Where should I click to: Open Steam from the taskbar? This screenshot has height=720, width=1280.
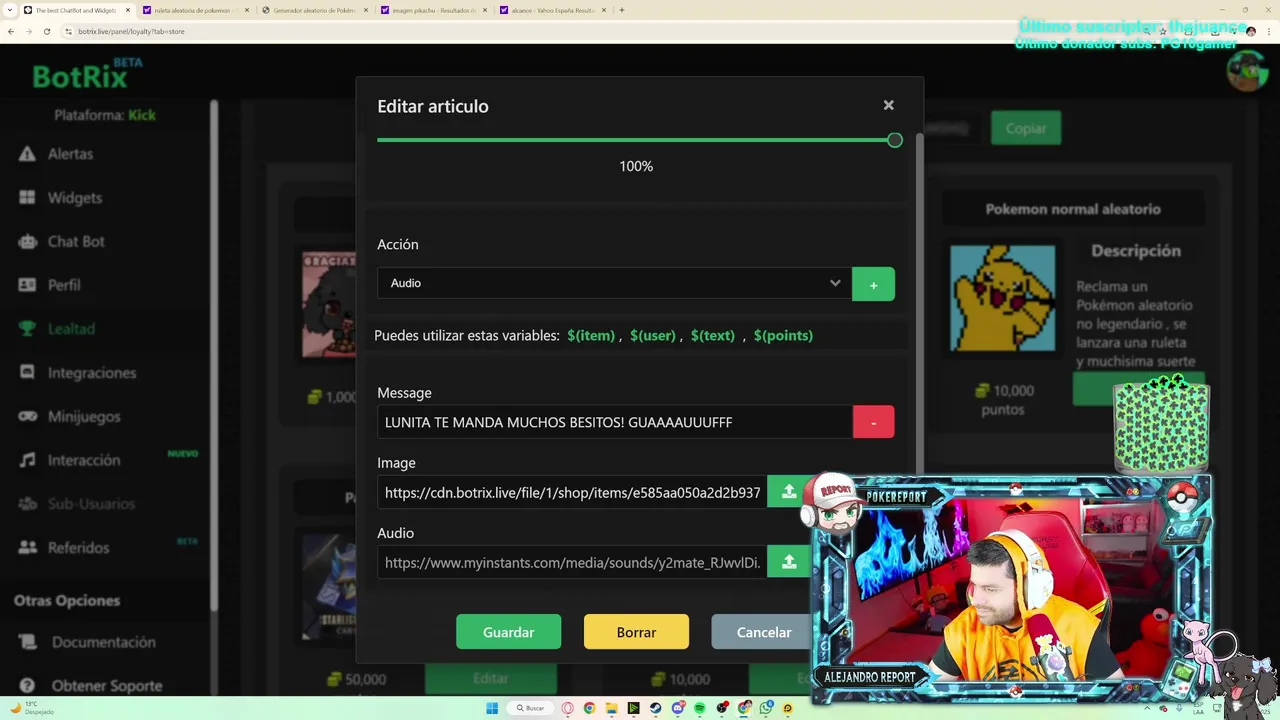[655, 708]
